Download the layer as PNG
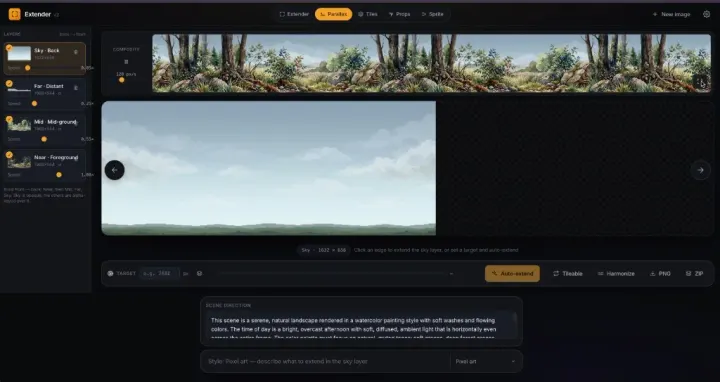Viewport: 720px width, 382px height. pyautogui.click(x=660, y=273)
